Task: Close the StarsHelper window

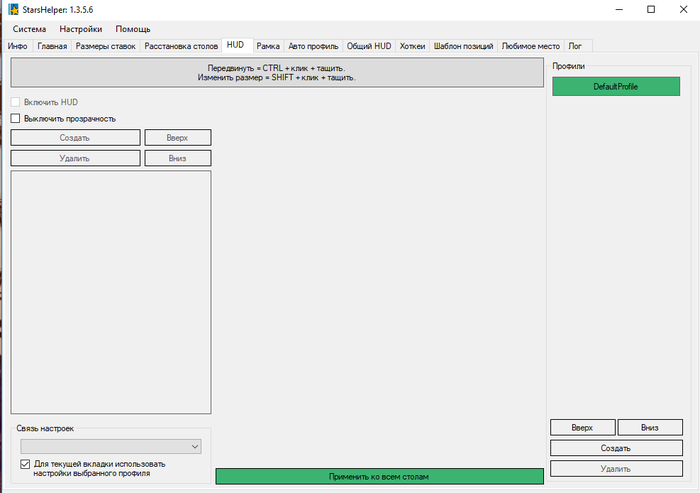Action: tap(683, 9)
